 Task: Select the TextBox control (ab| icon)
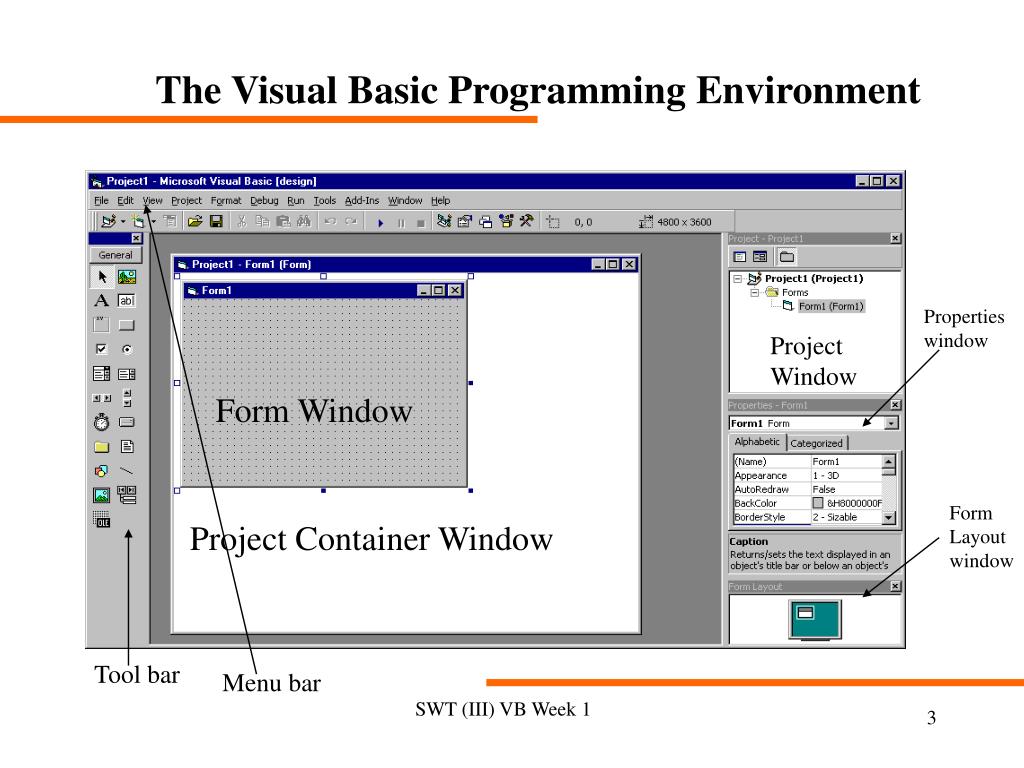tap(127, 300)
